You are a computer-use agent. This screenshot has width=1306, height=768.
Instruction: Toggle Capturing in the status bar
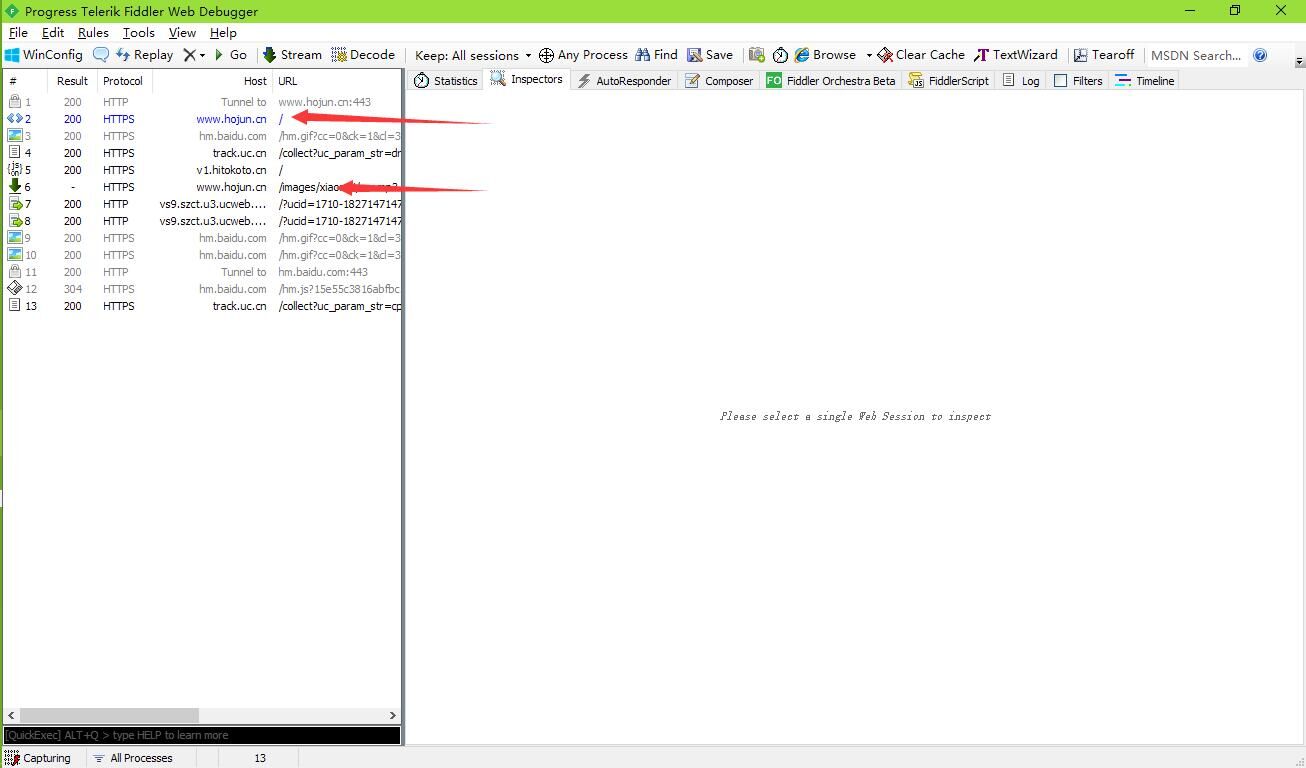[x=38, y=758]
